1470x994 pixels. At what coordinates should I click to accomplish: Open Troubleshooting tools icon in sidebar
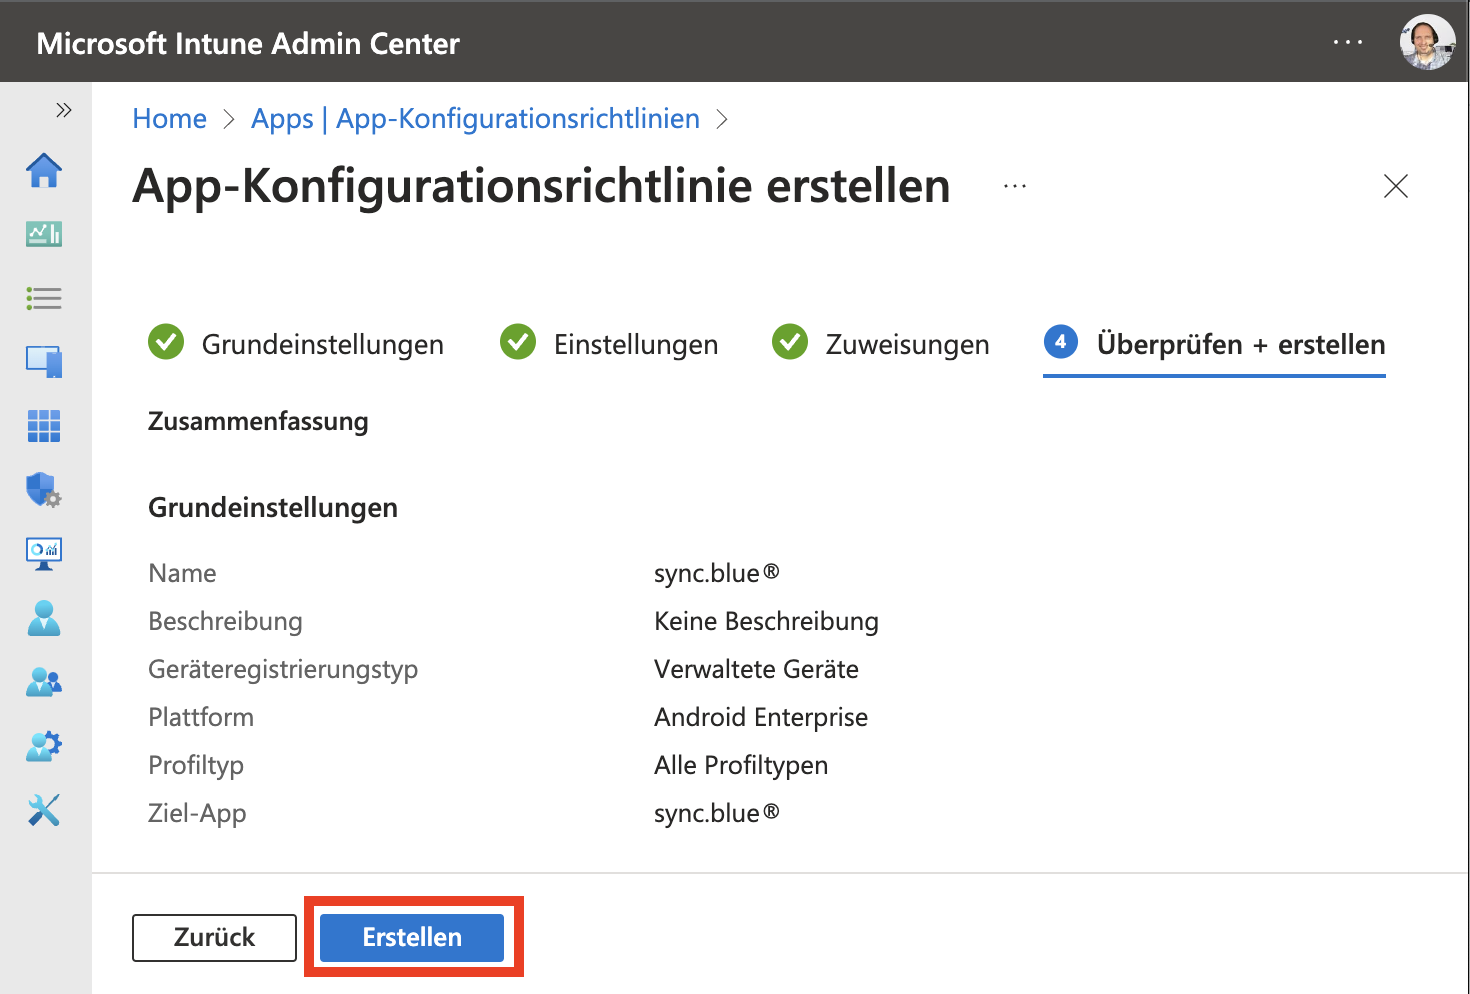(44, 810)
